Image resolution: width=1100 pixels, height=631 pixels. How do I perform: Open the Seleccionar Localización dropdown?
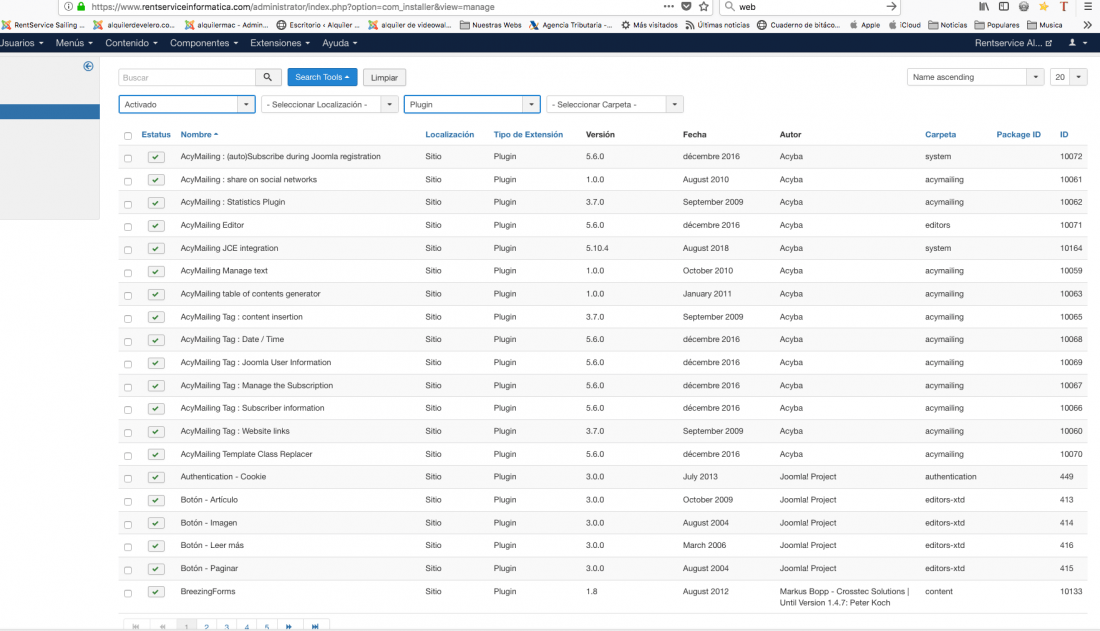[x=329, y=105]
